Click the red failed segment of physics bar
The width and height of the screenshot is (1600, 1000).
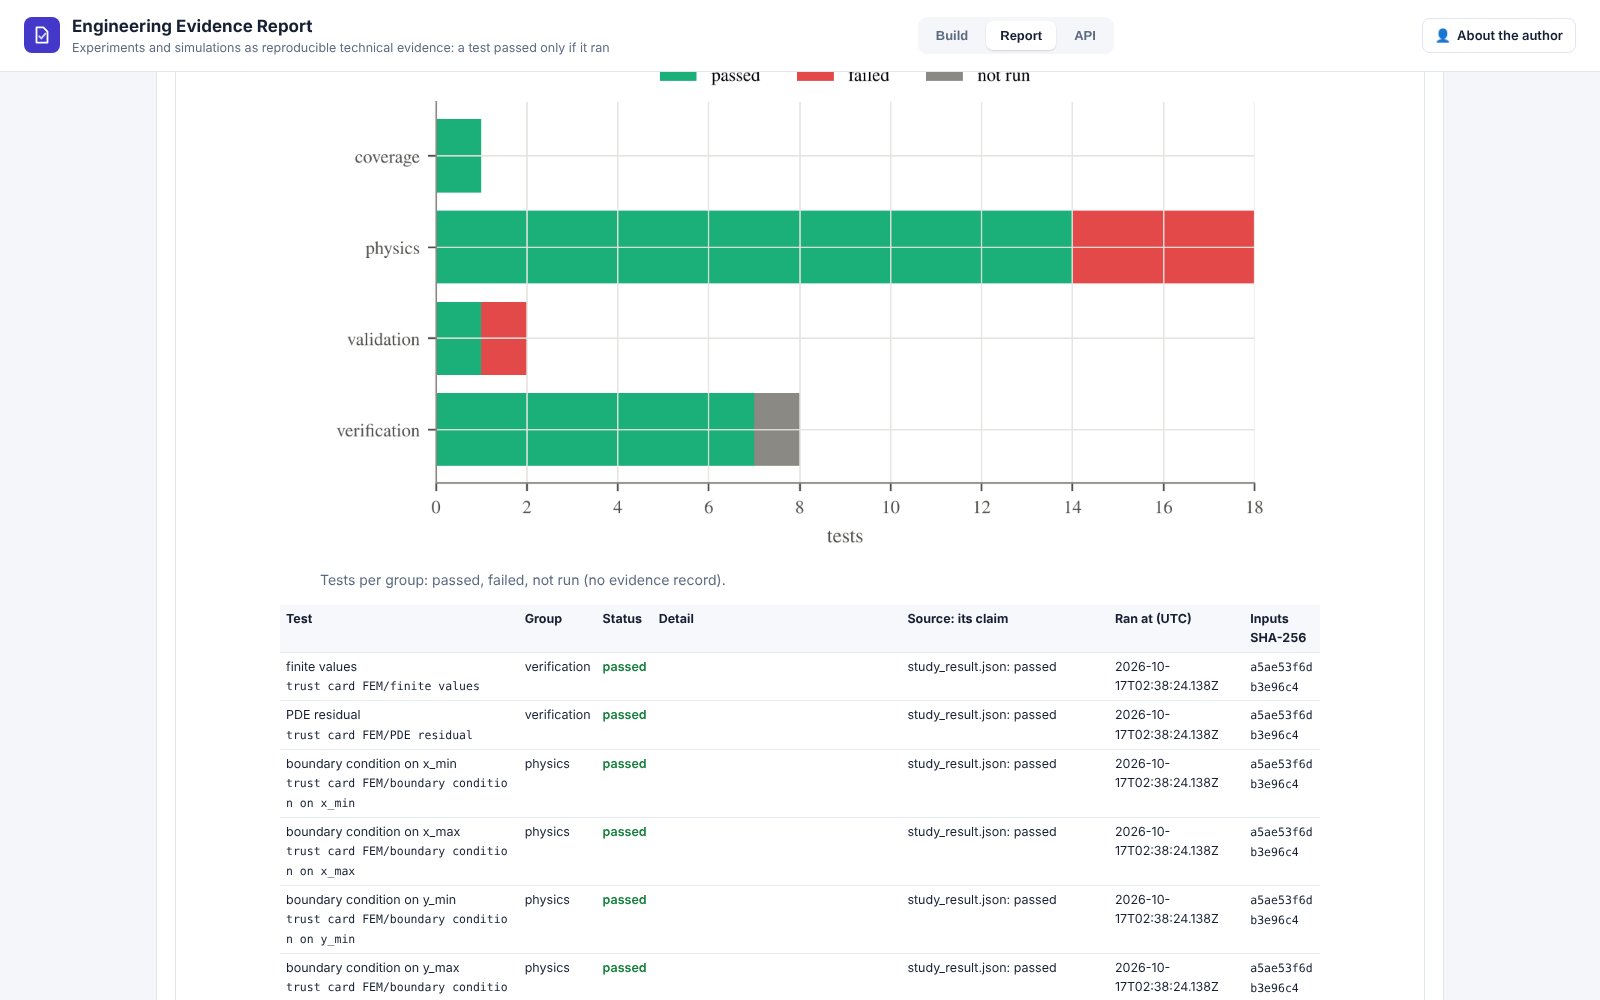pyautogui.click(x=1163, y=247)
